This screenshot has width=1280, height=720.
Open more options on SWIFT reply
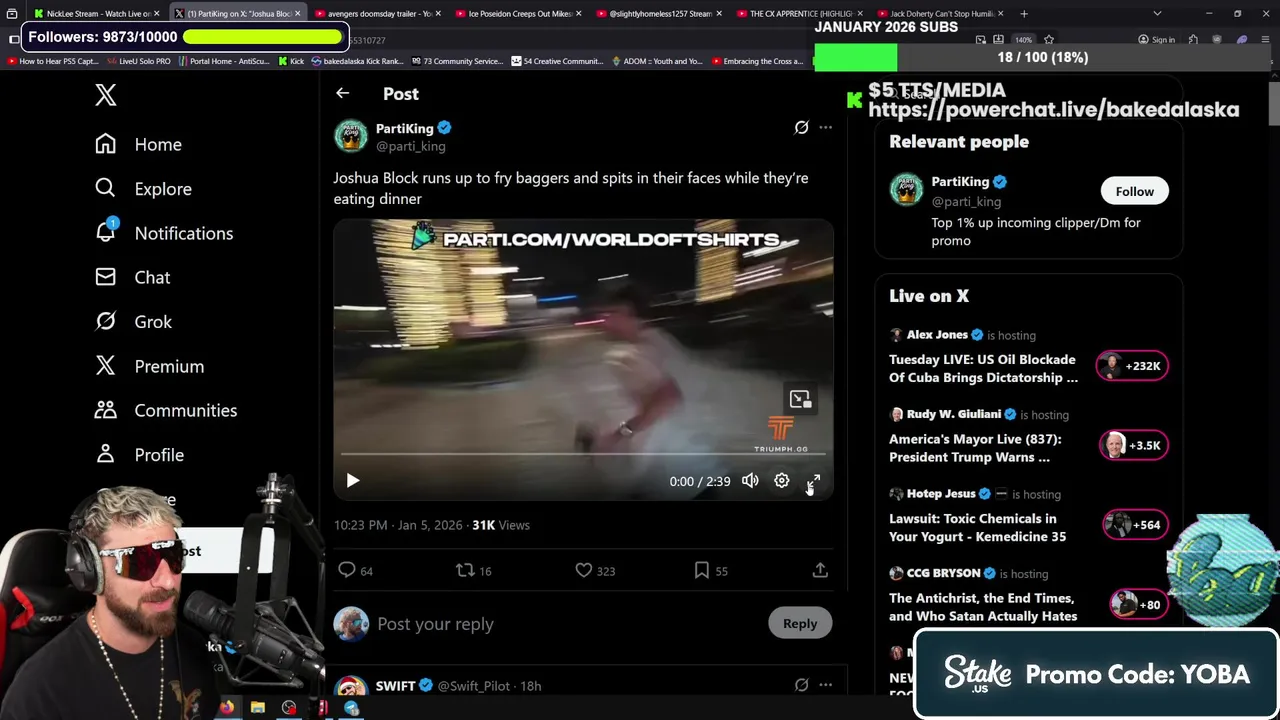[x=825, y=685]
